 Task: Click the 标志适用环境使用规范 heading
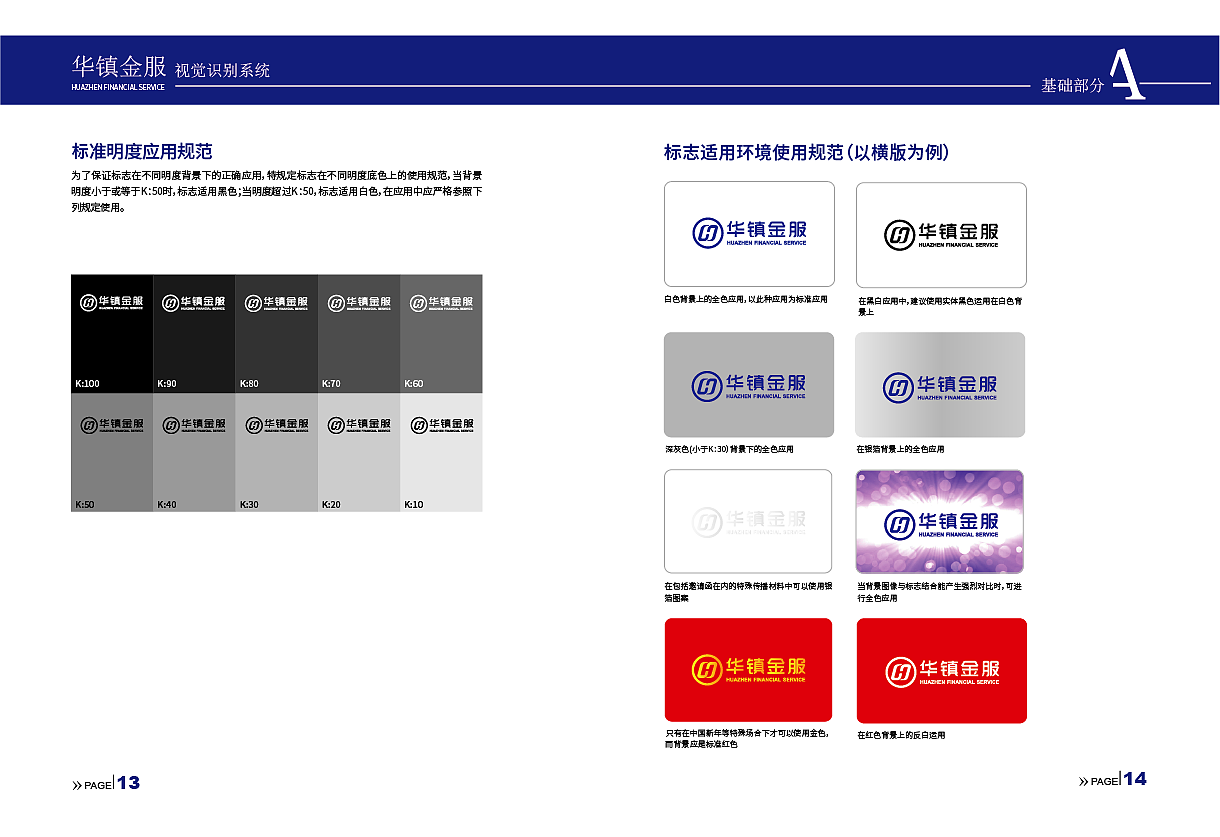pos(805,152)
